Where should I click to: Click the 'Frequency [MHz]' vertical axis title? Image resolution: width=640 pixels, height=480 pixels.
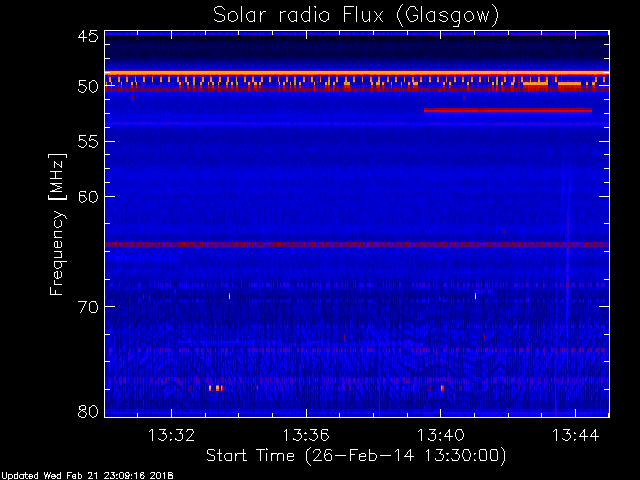pyautogui.click(x=57, y=224)
